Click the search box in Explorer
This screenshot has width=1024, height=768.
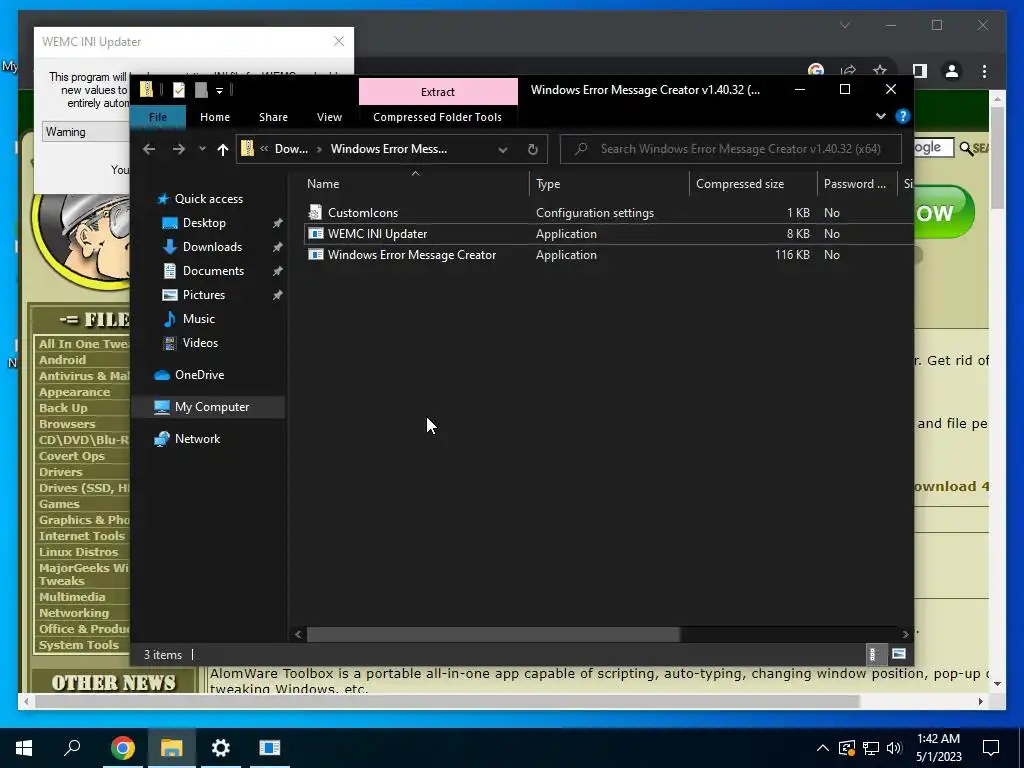click(x=731, y=149)
